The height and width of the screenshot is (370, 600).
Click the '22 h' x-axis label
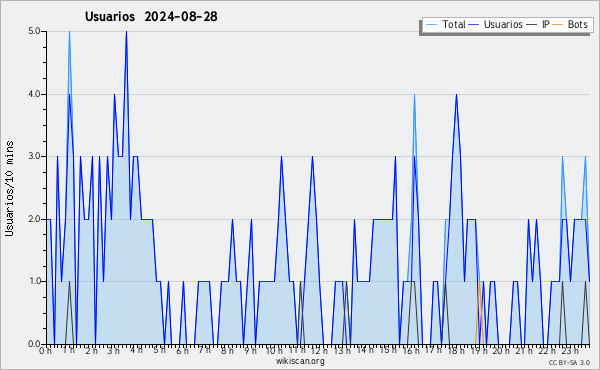tap(547, 350)
